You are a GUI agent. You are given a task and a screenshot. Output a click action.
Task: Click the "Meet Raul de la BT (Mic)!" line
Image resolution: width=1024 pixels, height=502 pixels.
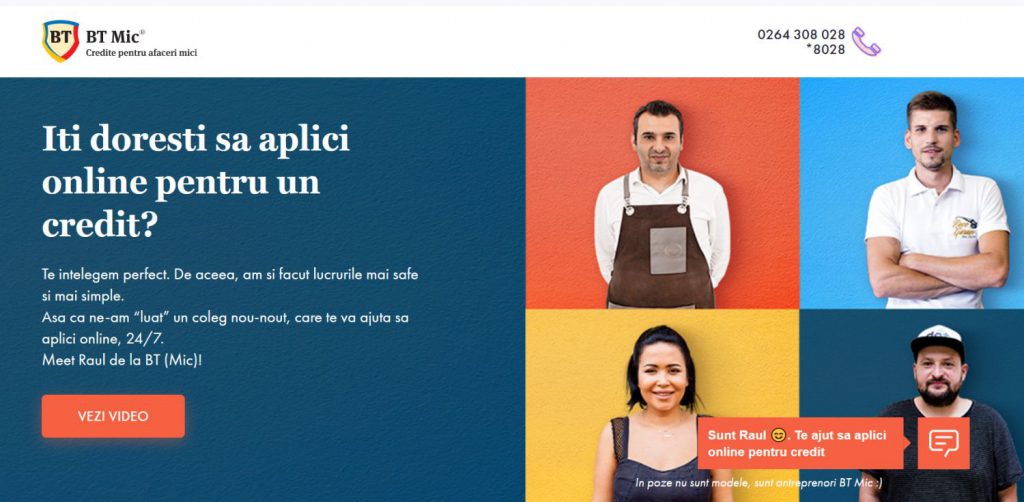(122, 359)
